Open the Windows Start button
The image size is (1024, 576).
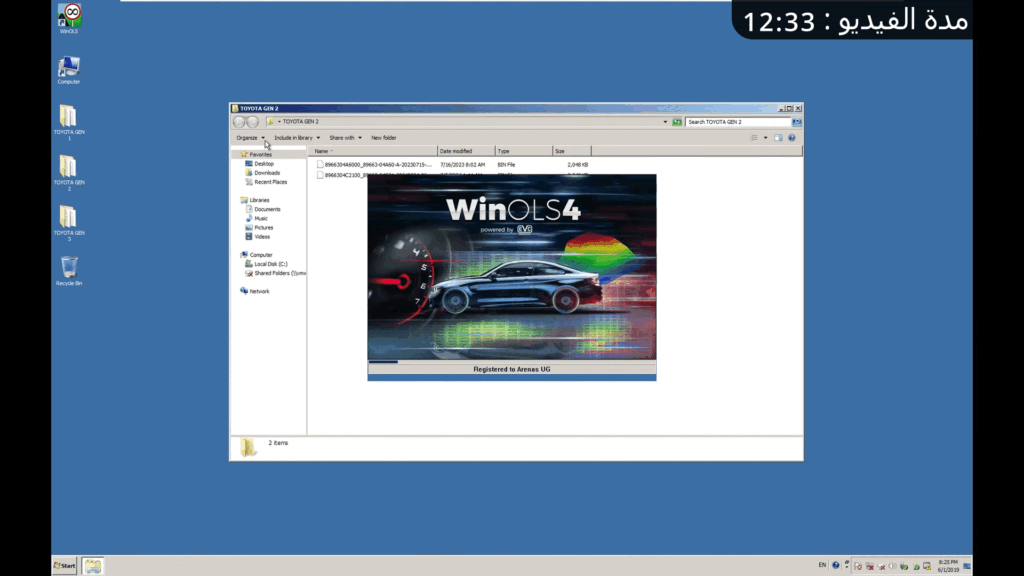click(x=65, y=565)
